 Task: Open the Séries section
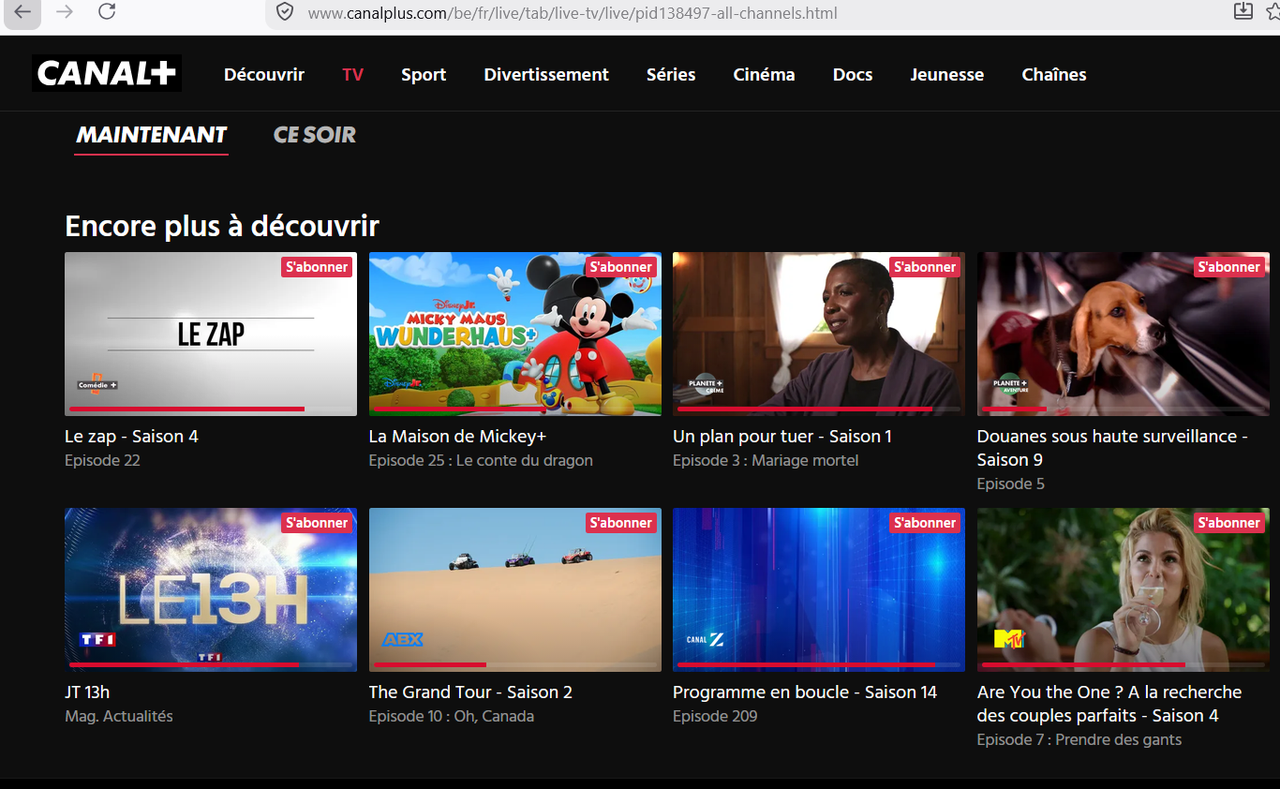point(671,74)
